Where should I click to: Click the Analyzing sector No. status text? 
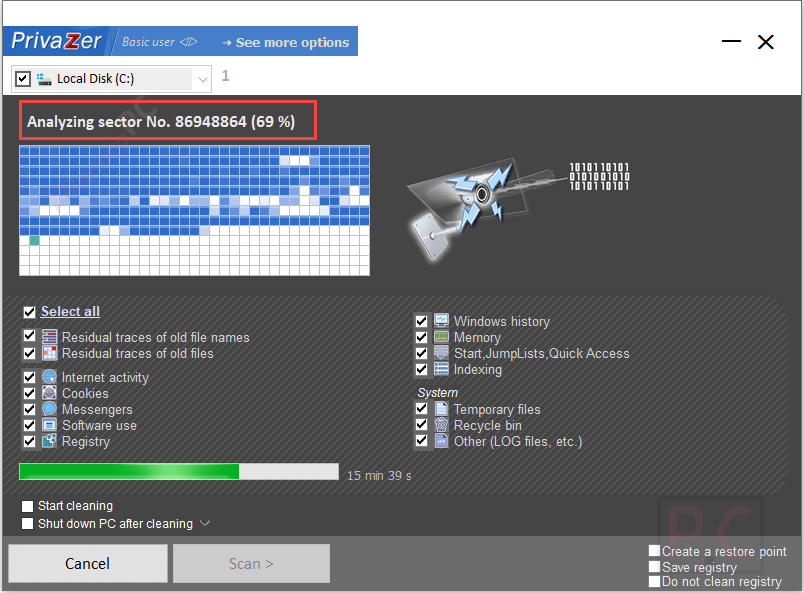tap(161, 122)
